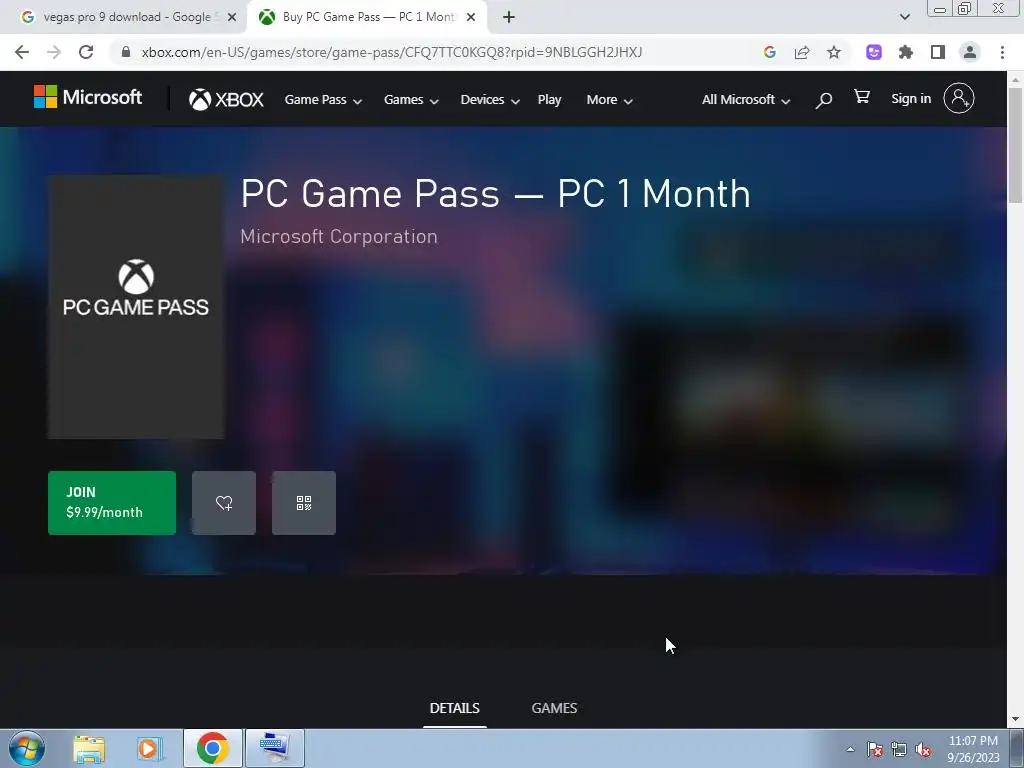The image size is (1024, 768).
Task: Click the browser forward arrow
Action: pos(54,52)
